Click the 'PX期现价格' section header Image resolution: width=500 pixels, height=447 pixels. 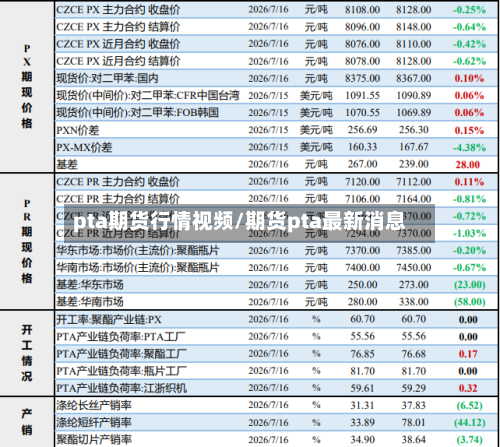pos(27,86)
